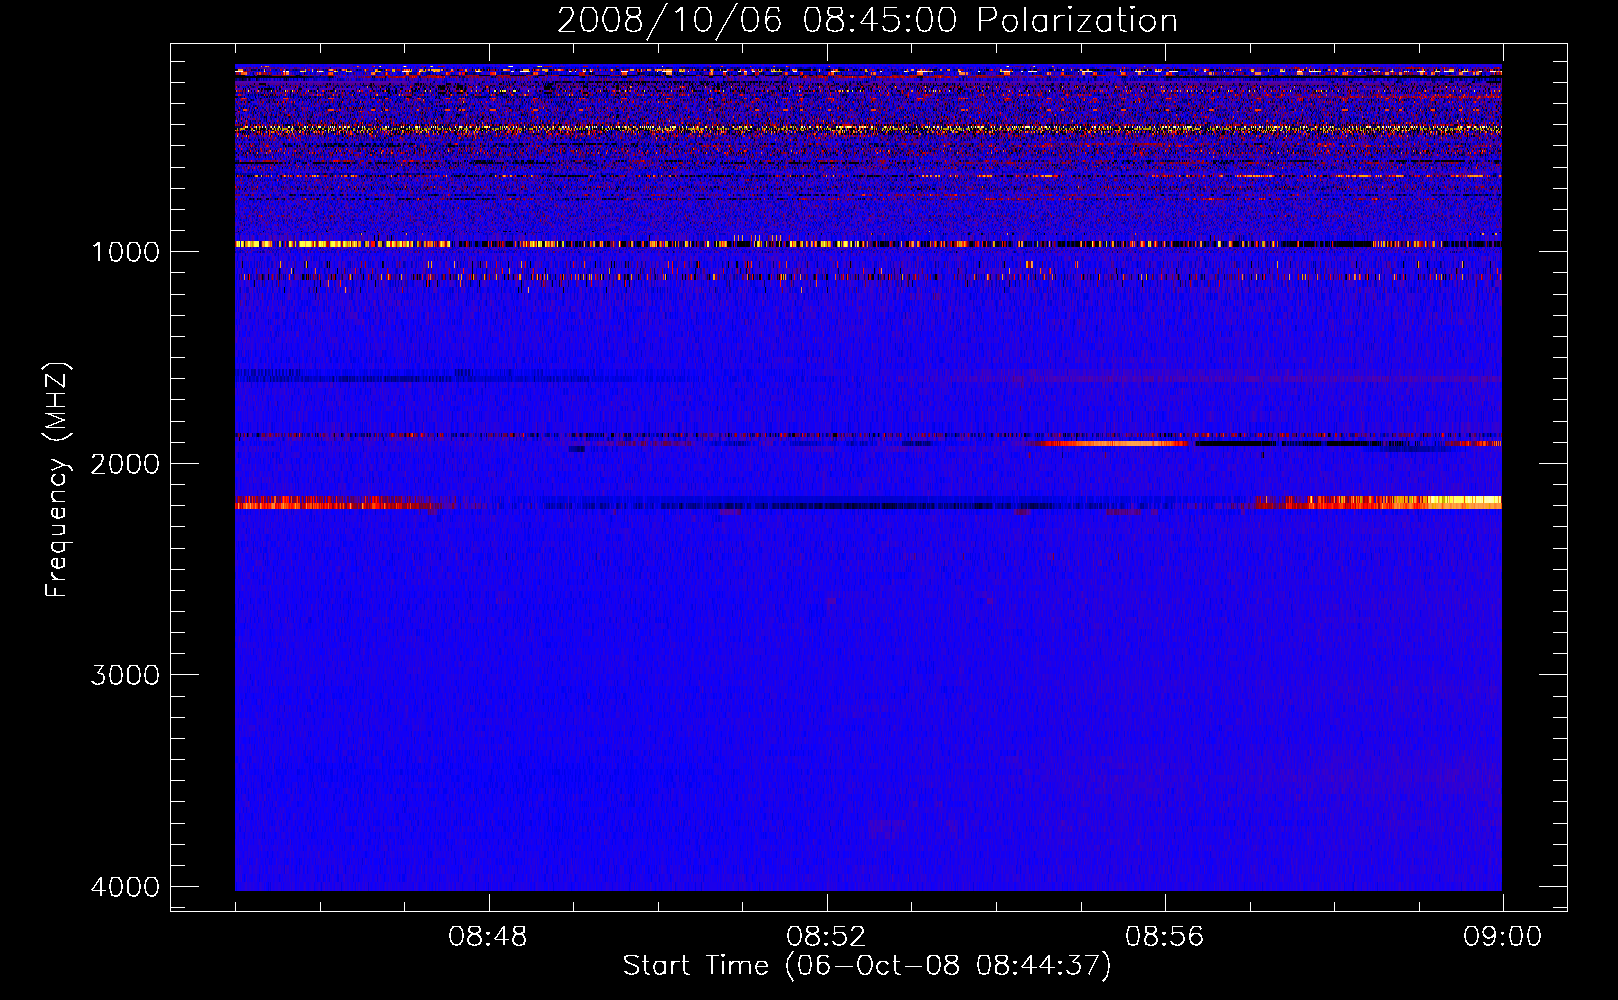
Task: Click the '3000' frequency axis label
Action: click(x=125, y=675)
